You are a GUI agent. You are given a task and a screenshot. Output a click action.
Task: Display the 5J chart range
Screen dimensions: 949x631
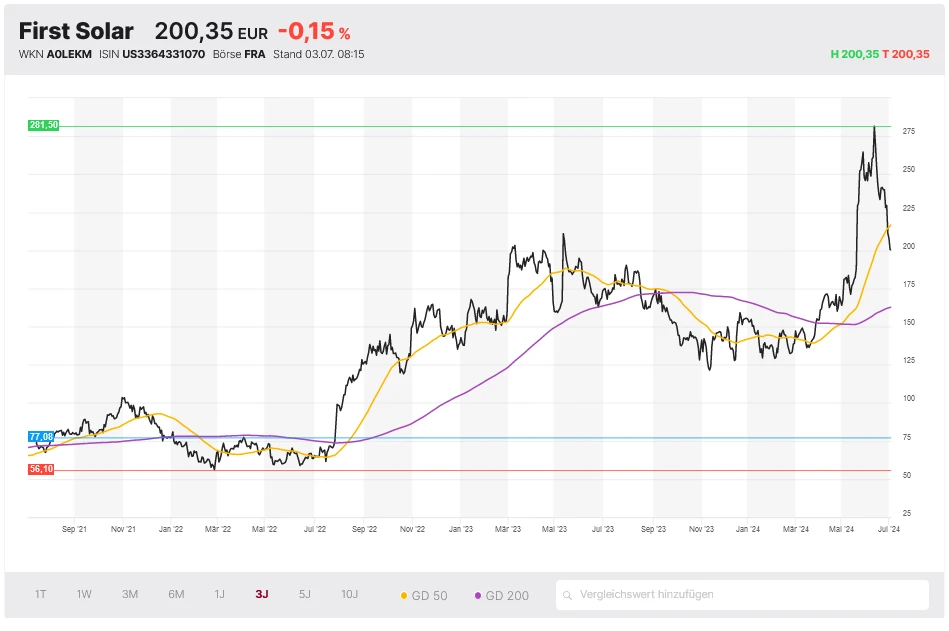[304, 594]
